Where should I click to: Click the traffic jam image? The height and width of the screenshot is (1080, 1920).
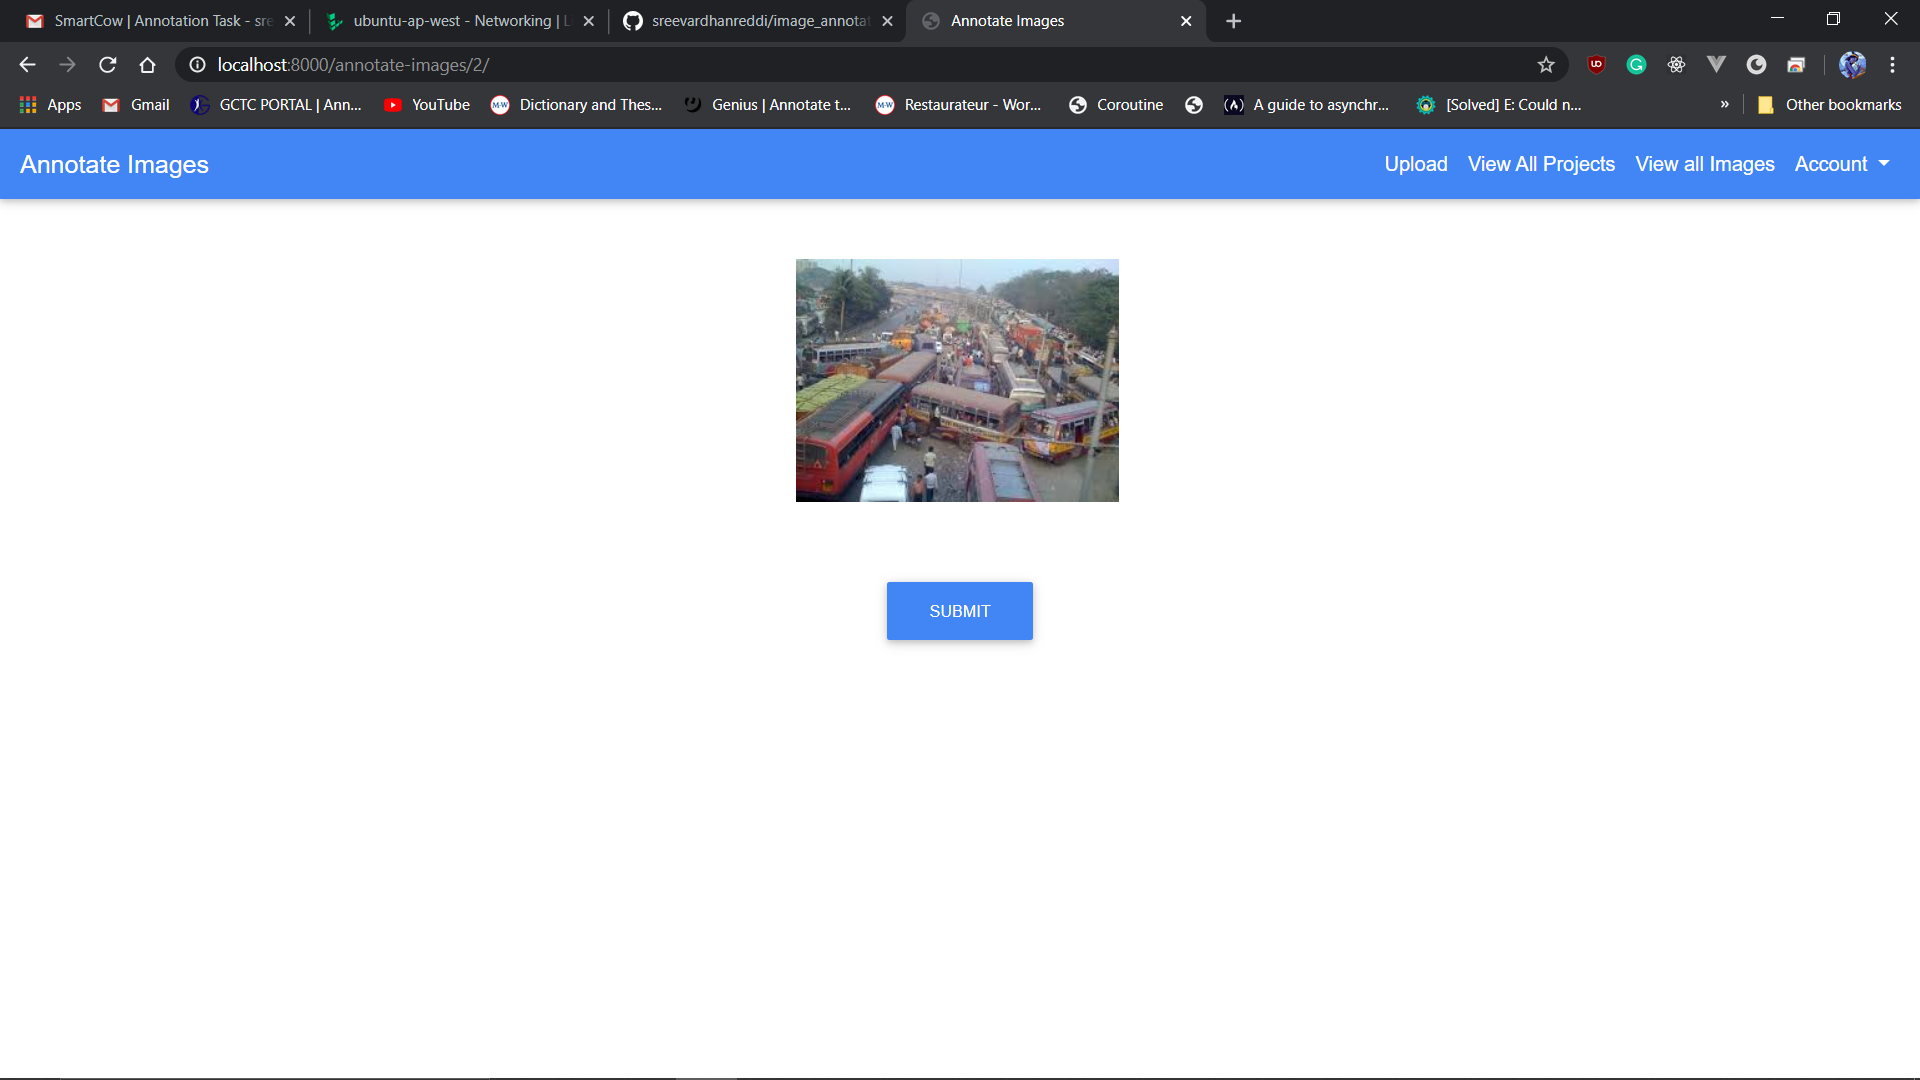coord(957,380)
